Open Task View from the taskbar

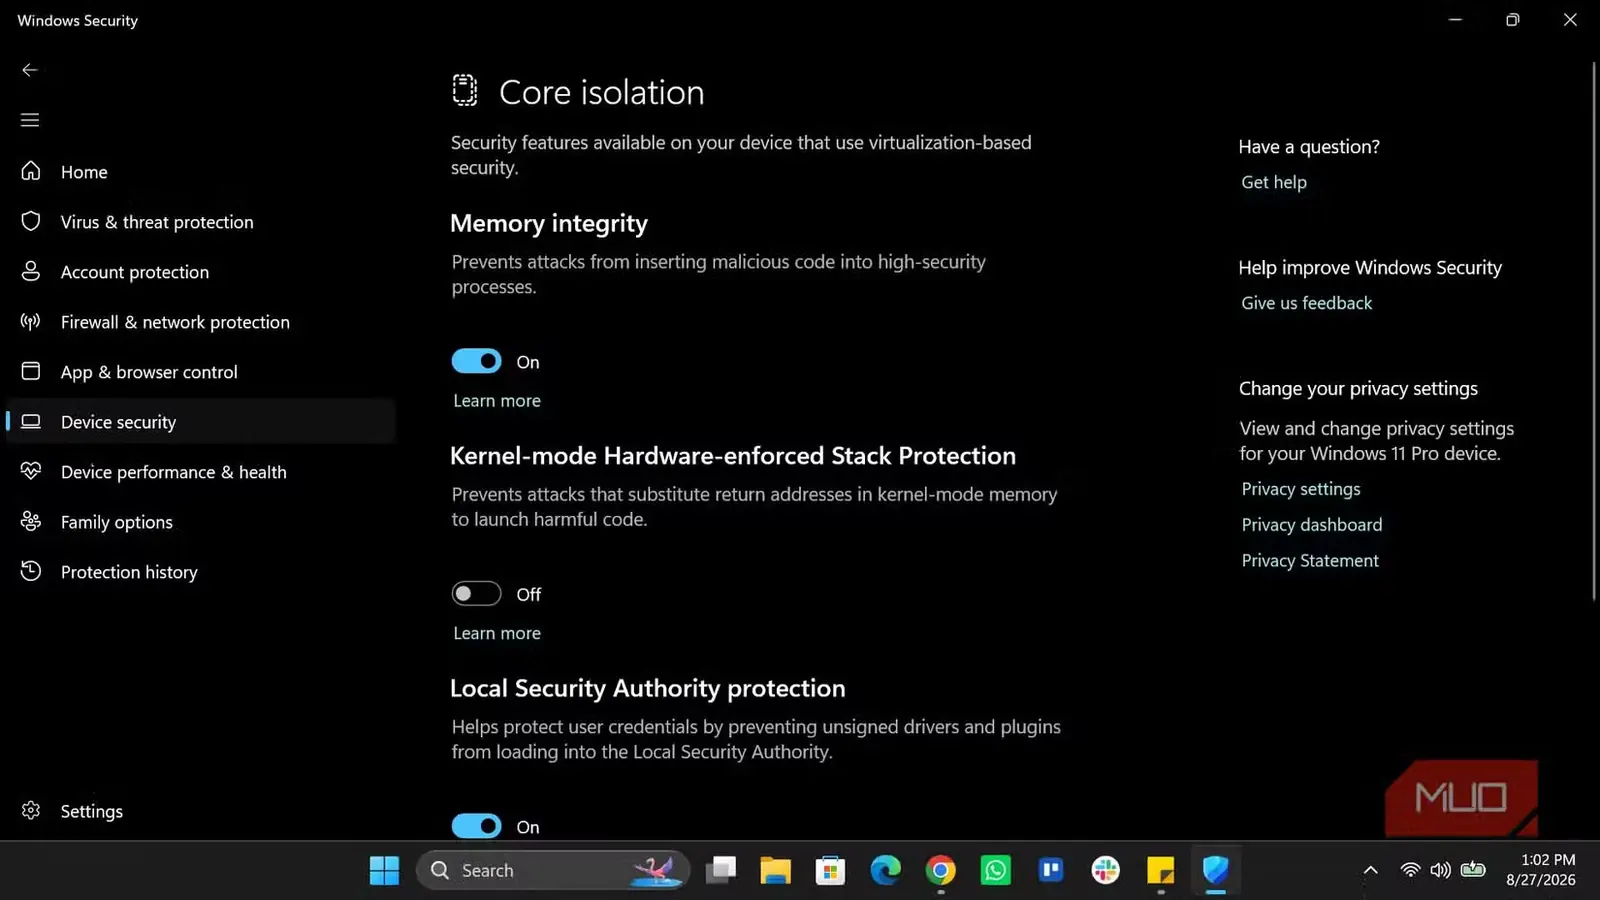720,870
